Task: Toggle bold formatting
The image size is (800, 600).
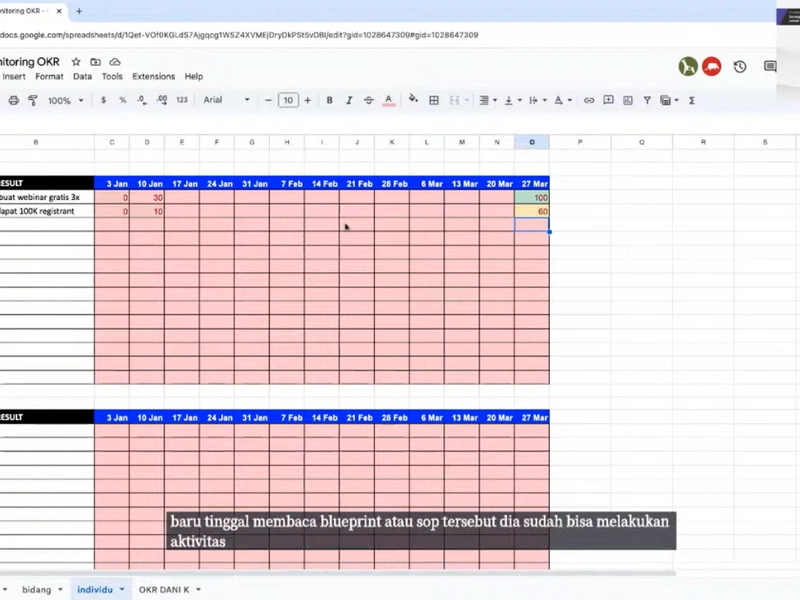Action: click(x=329, y=100)
